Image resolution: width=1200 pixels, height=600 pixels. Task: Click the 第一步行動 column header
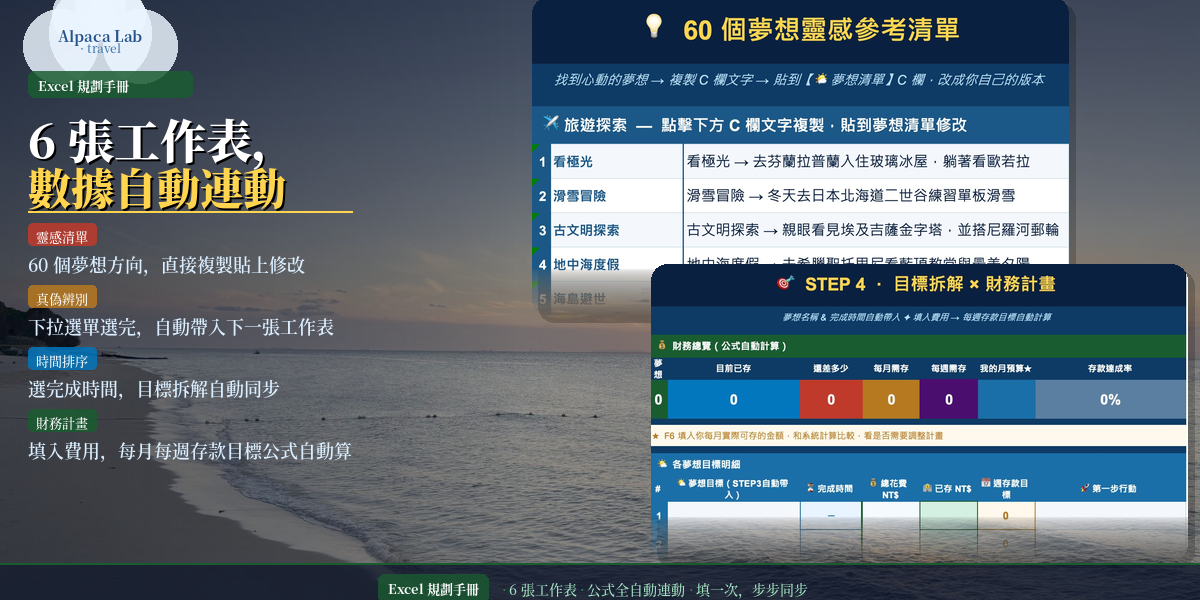1110,489
